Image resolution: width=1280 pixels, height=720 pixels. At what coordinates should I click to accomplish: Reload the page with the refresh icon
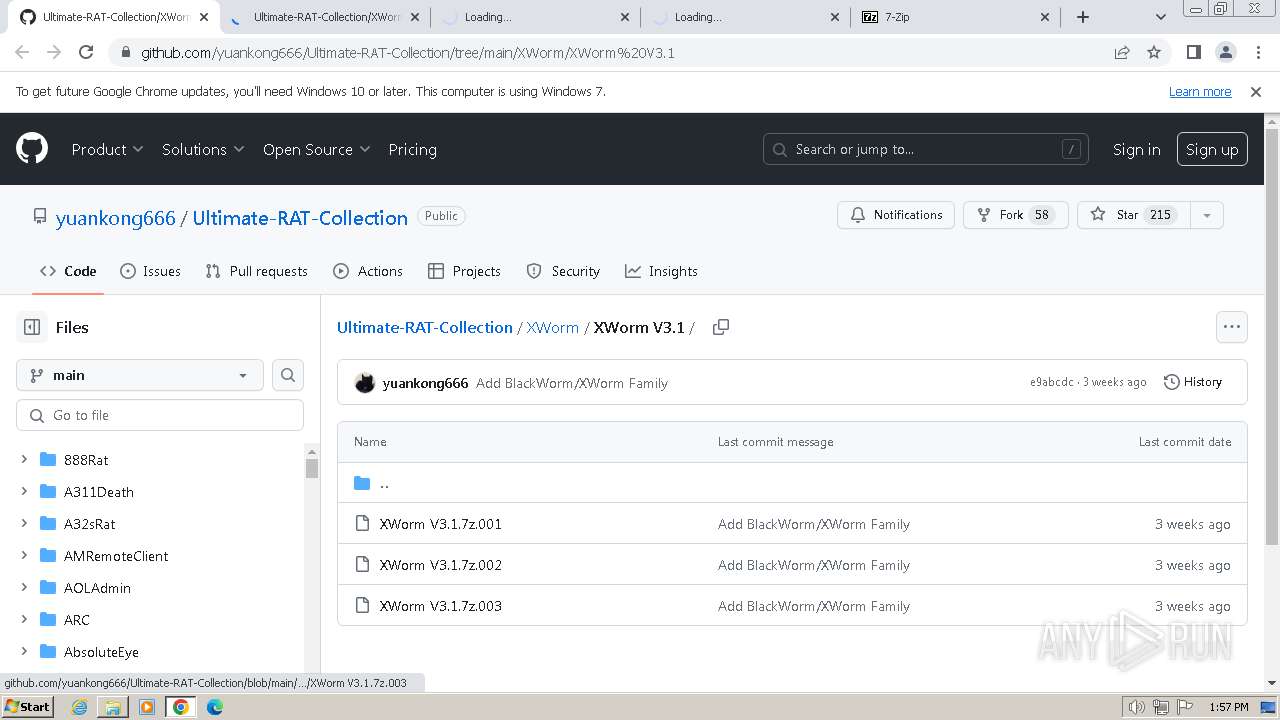(x=86, y=52)
